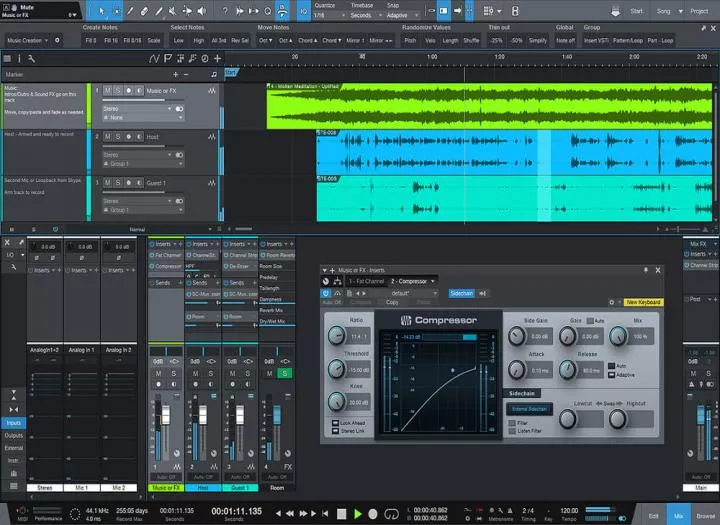Click the Shuffle randomize button

pyautogui.click(x=471, y=40)
